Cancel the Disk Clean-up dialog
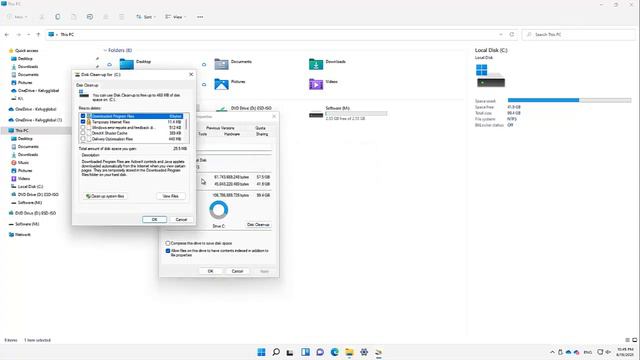 [x=181, y=220]
